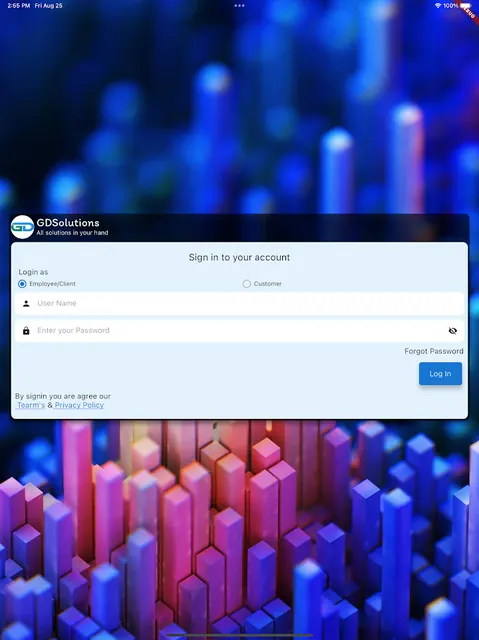Click the Log In button

click(x=440, y=373)
